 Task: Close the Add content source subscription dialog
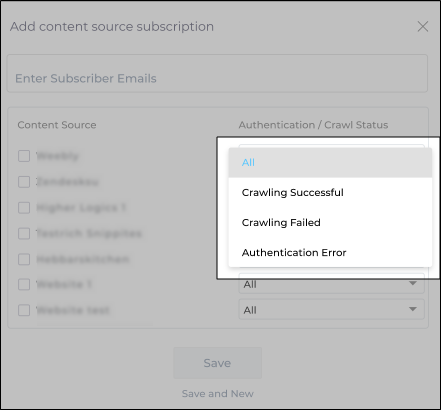pyautogui.click(x=423, y=27)
